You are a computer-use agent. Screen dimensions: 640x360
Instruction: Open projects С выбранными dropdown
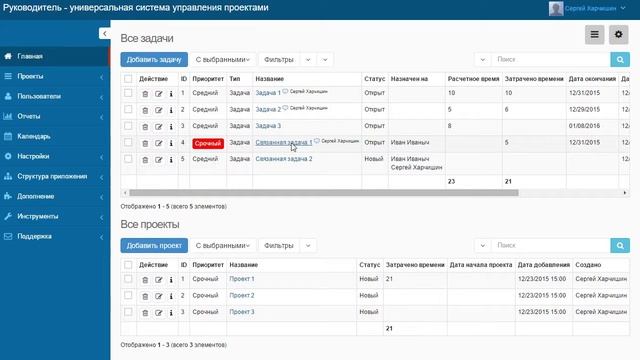pyautogui.click(x=223, y=246)
